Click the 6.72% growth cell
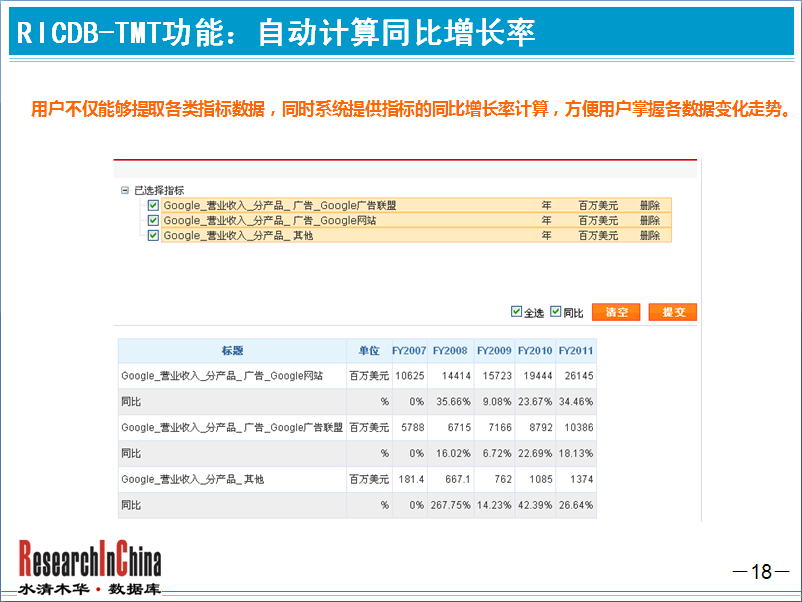 point(495,454)
